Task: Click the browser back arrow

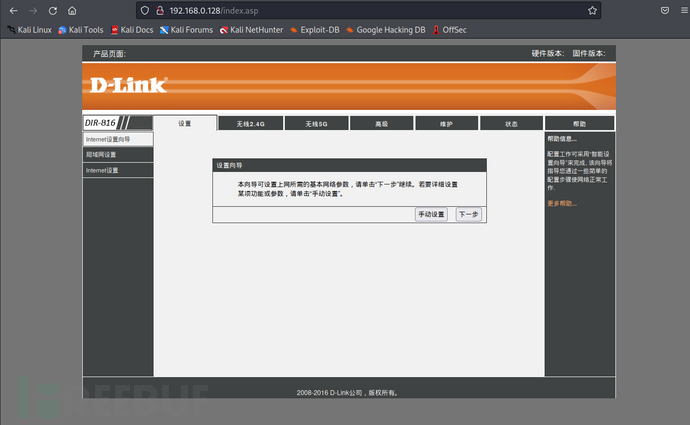Action: point(13,10)
